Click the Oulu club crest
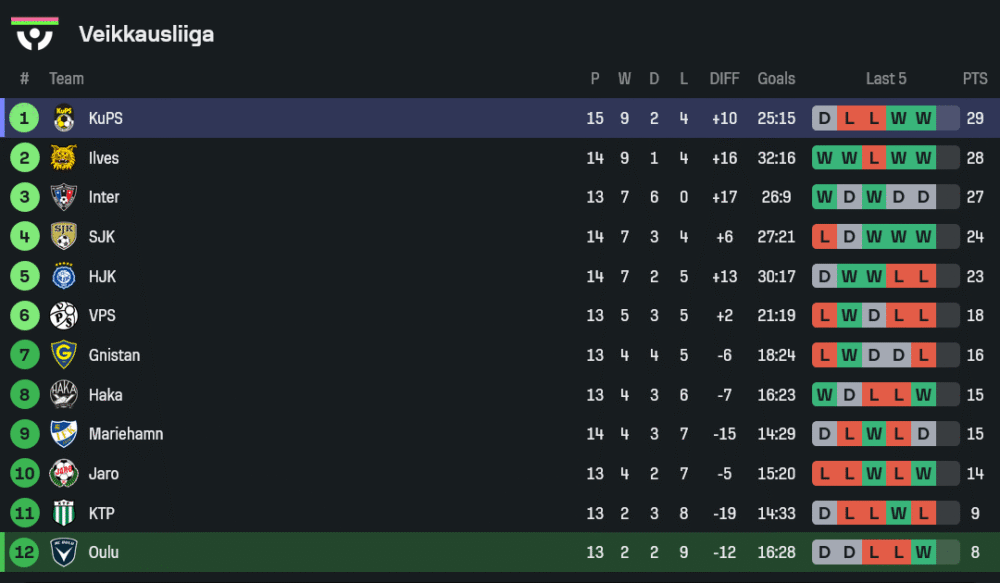1000x583 pixels. (x=64, y=552)
